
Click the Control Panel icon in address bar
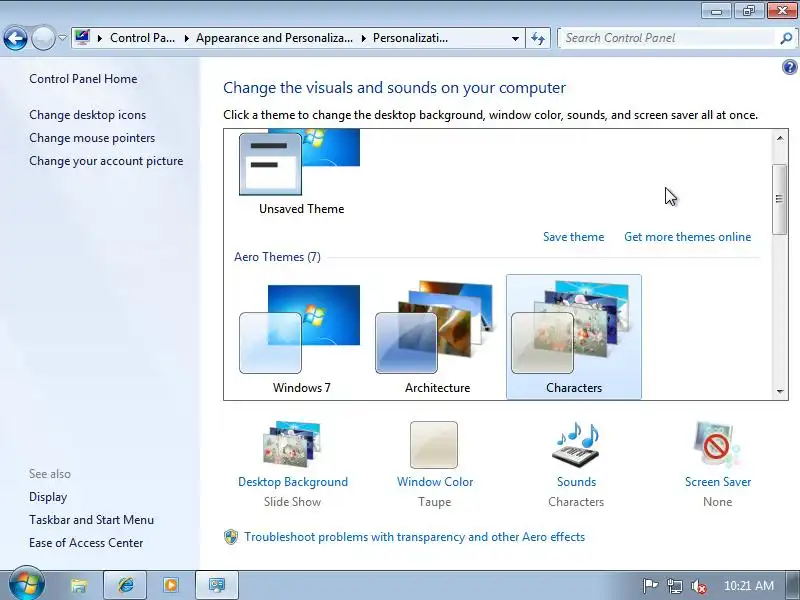(82, 37)
